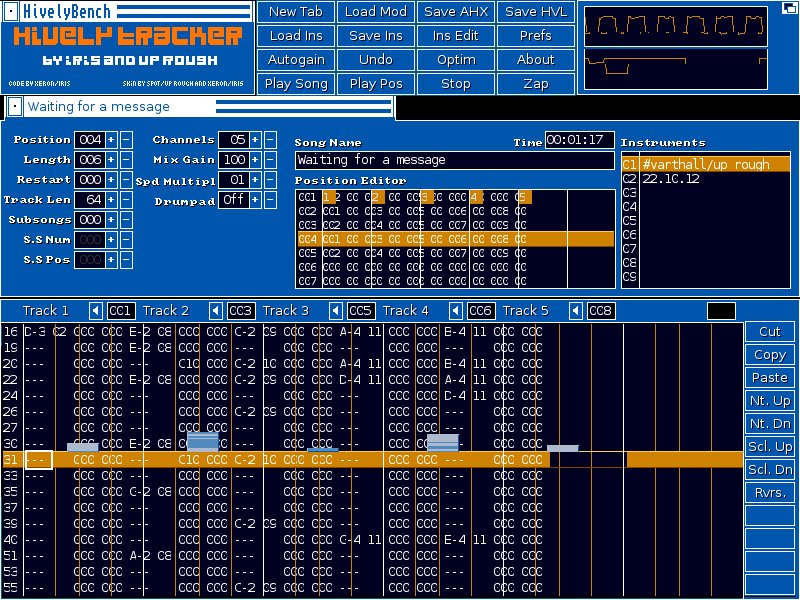Start Play Pos playback
The width and height of the screenshot is (800, 600).
(376, 84)
